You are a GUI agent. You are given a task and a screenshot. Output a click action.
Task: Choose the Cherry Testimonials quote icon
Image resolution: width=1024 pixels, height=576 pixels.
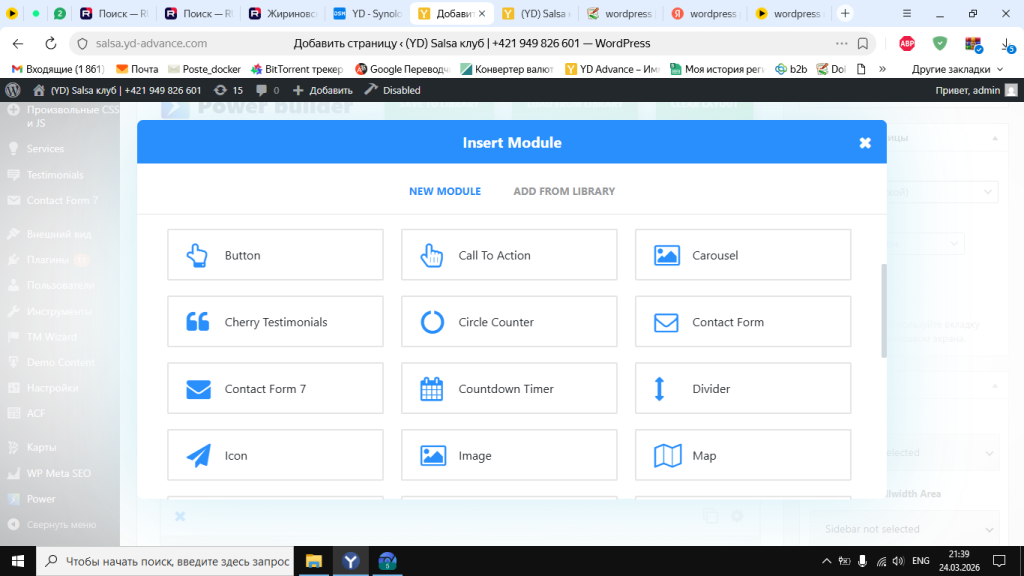click(x=197, y=322)
